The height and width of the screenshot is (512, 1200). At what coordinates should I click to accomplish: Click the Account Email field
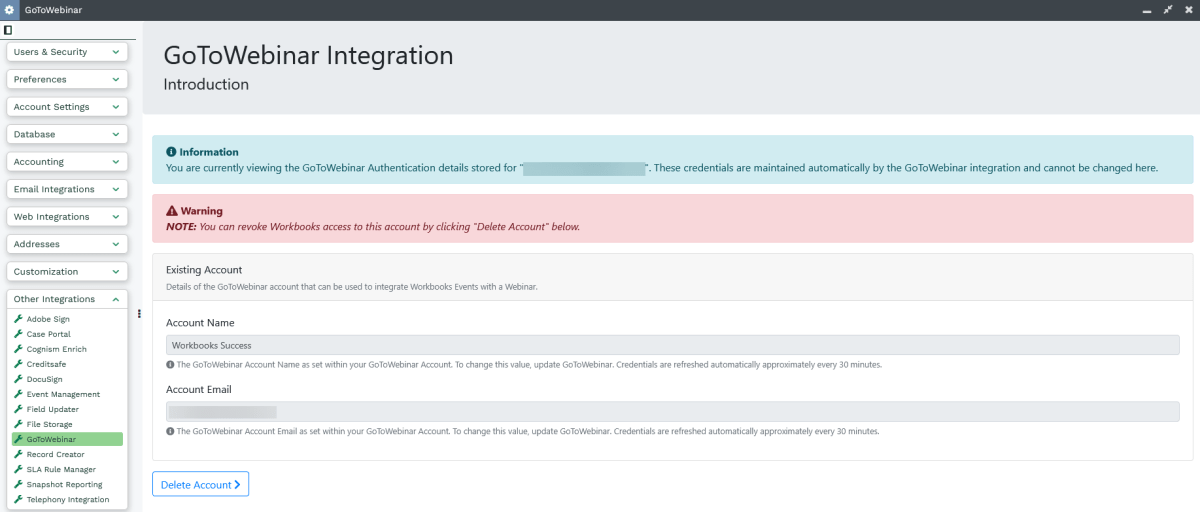pyautogui.click(x=672, y=411)
